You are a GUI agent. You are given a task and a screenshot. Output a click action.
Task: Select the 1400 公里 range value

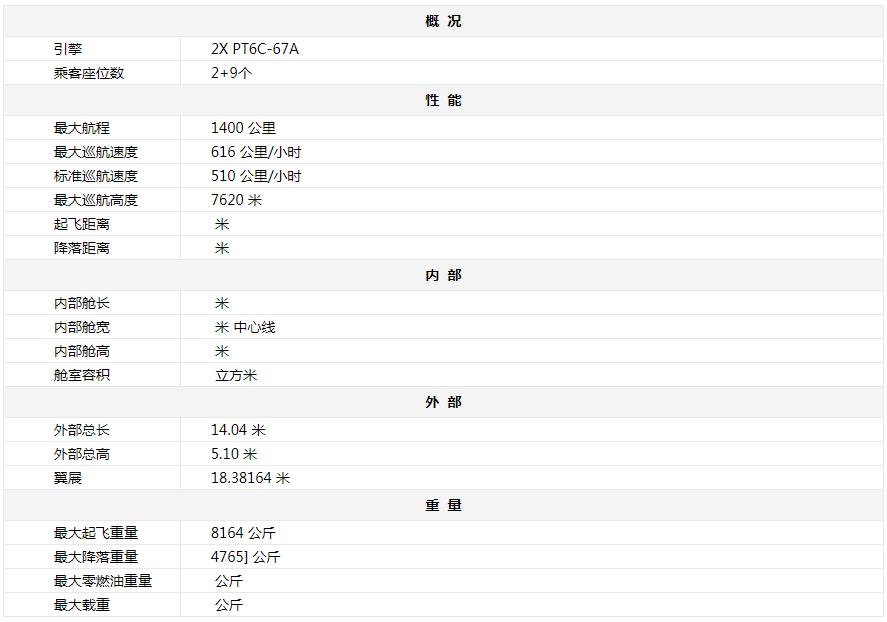pos(243,128)
